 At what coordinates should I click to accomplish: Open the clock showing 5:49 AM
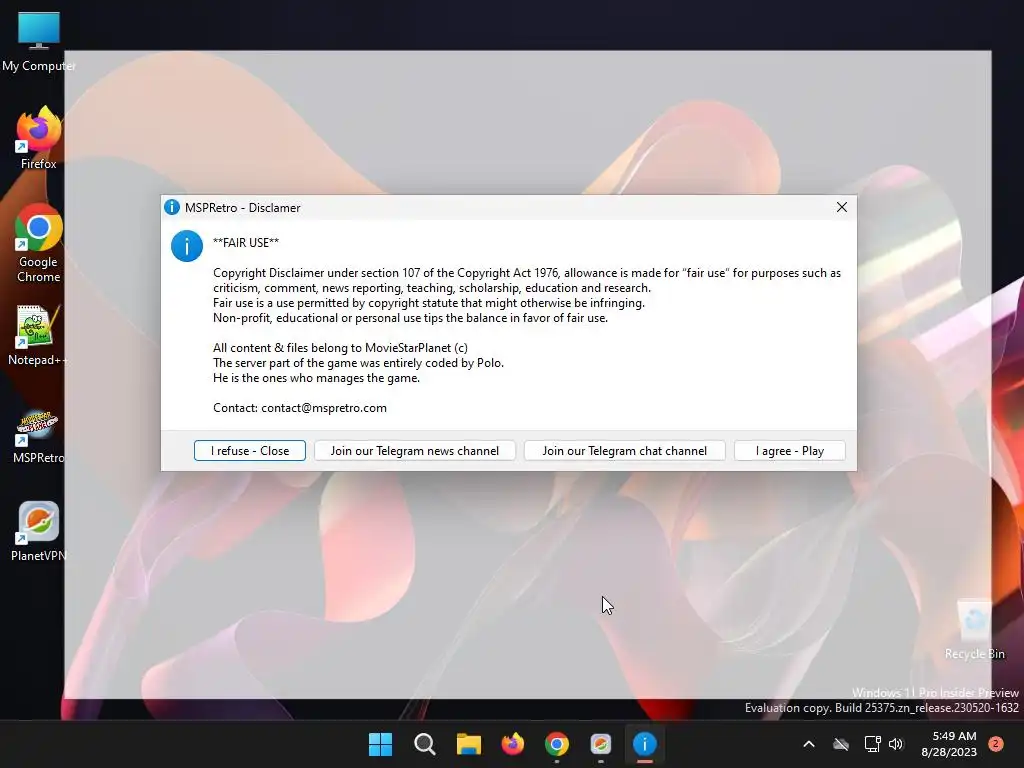(949, 744)
